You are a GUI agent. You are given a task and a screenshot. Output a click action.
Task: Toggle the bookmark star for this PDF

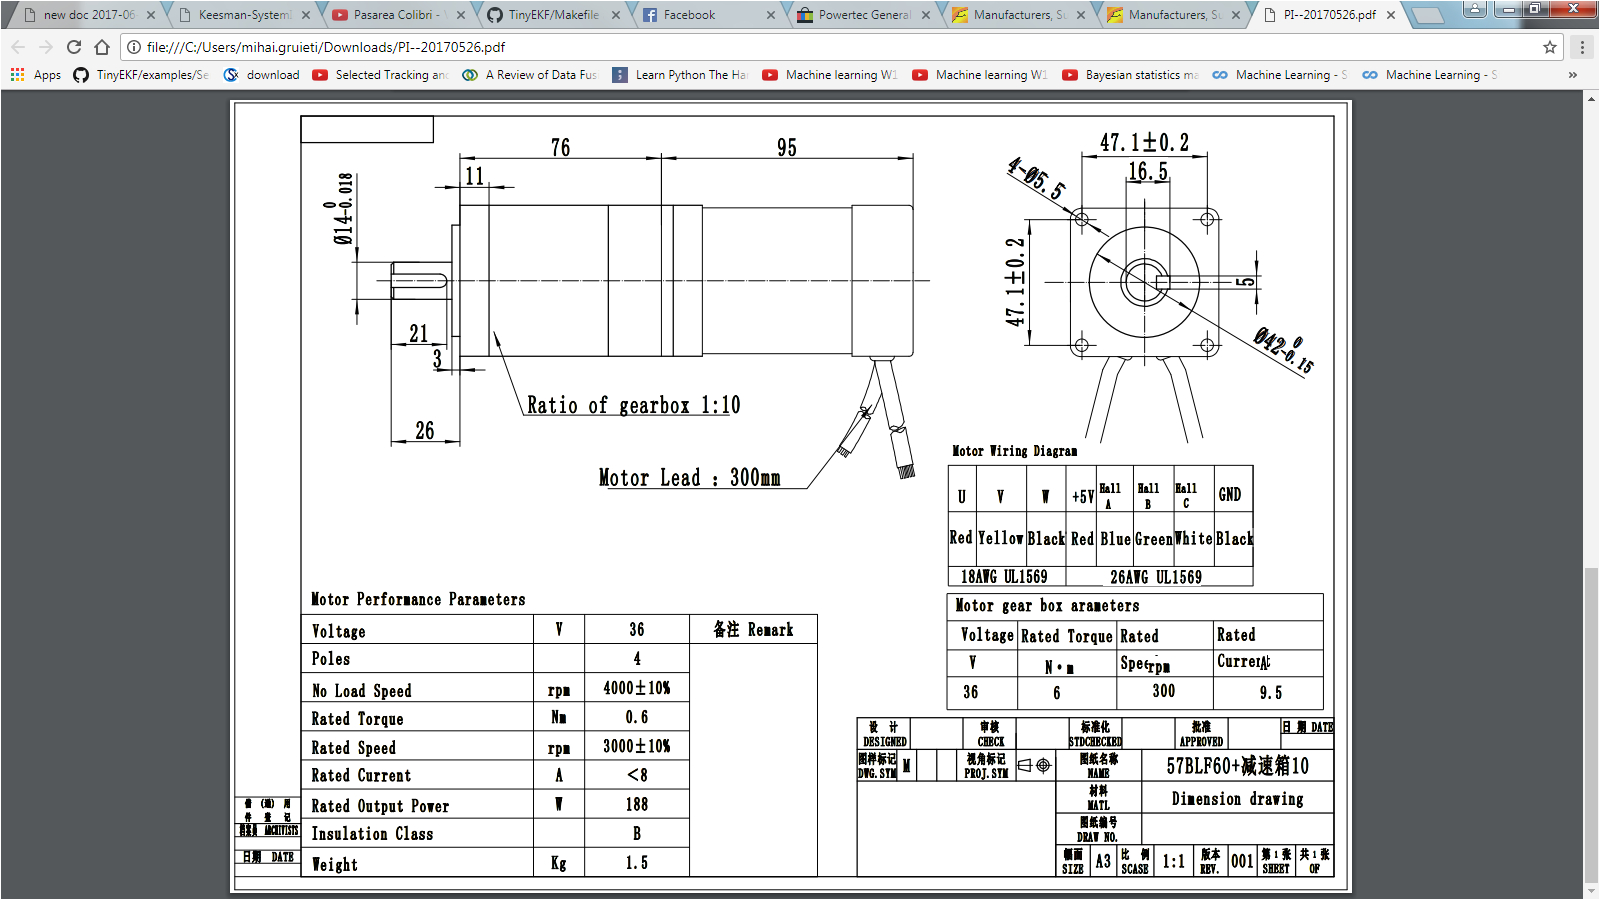click(x=1548, y=46)
